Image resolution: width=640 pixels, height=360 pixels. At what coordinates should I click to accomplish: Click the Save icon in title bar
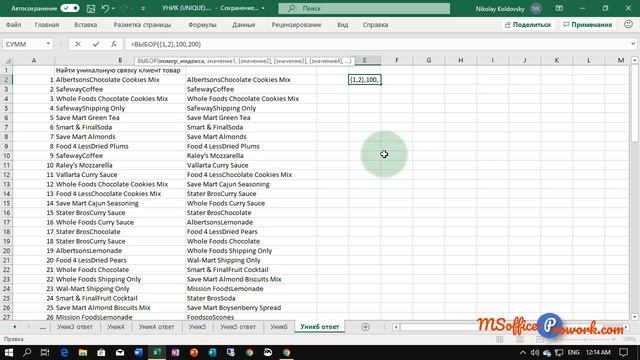pos(91,8)
